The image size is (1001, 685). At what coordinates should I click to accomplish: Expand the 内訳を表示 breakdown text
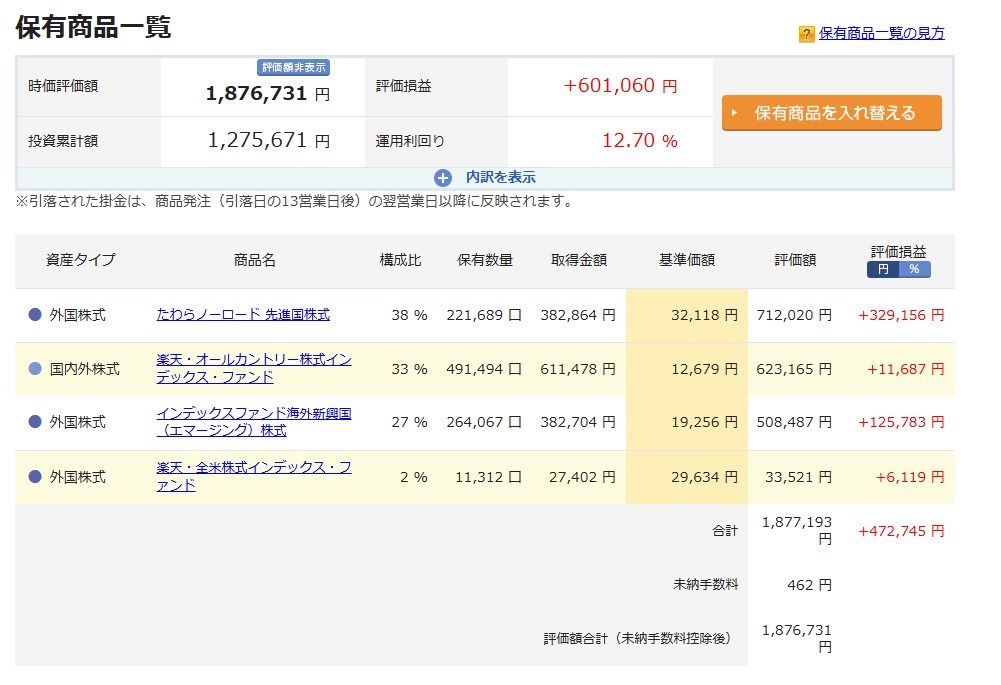point(500,177)
